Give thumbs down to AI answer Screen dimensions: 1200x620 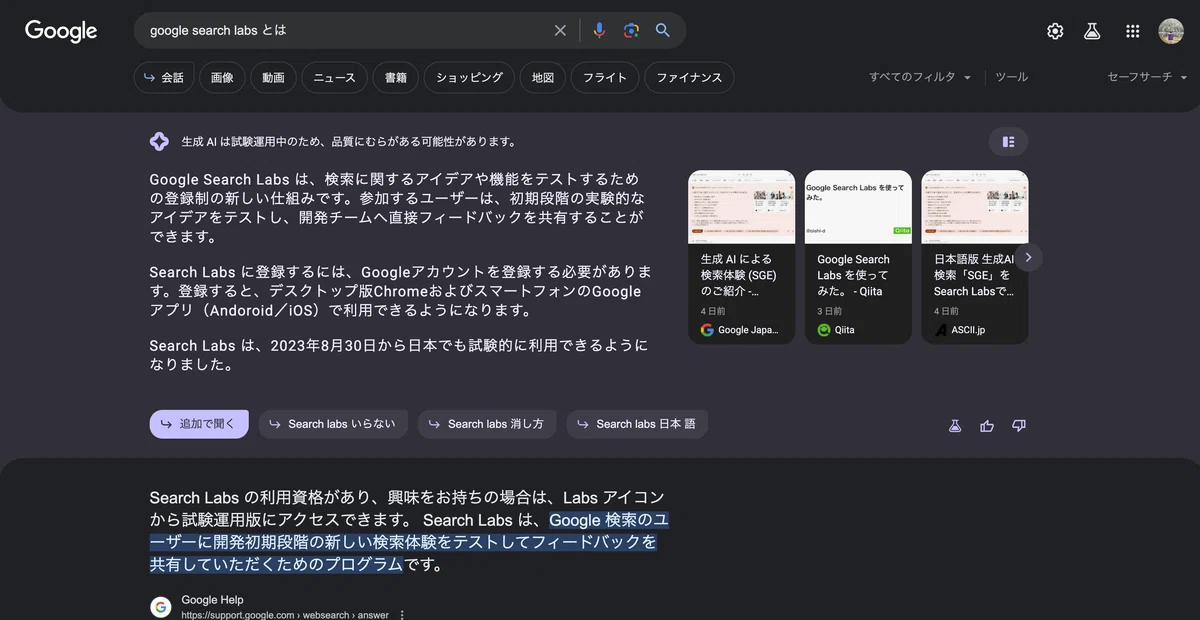click(1019, 426)
